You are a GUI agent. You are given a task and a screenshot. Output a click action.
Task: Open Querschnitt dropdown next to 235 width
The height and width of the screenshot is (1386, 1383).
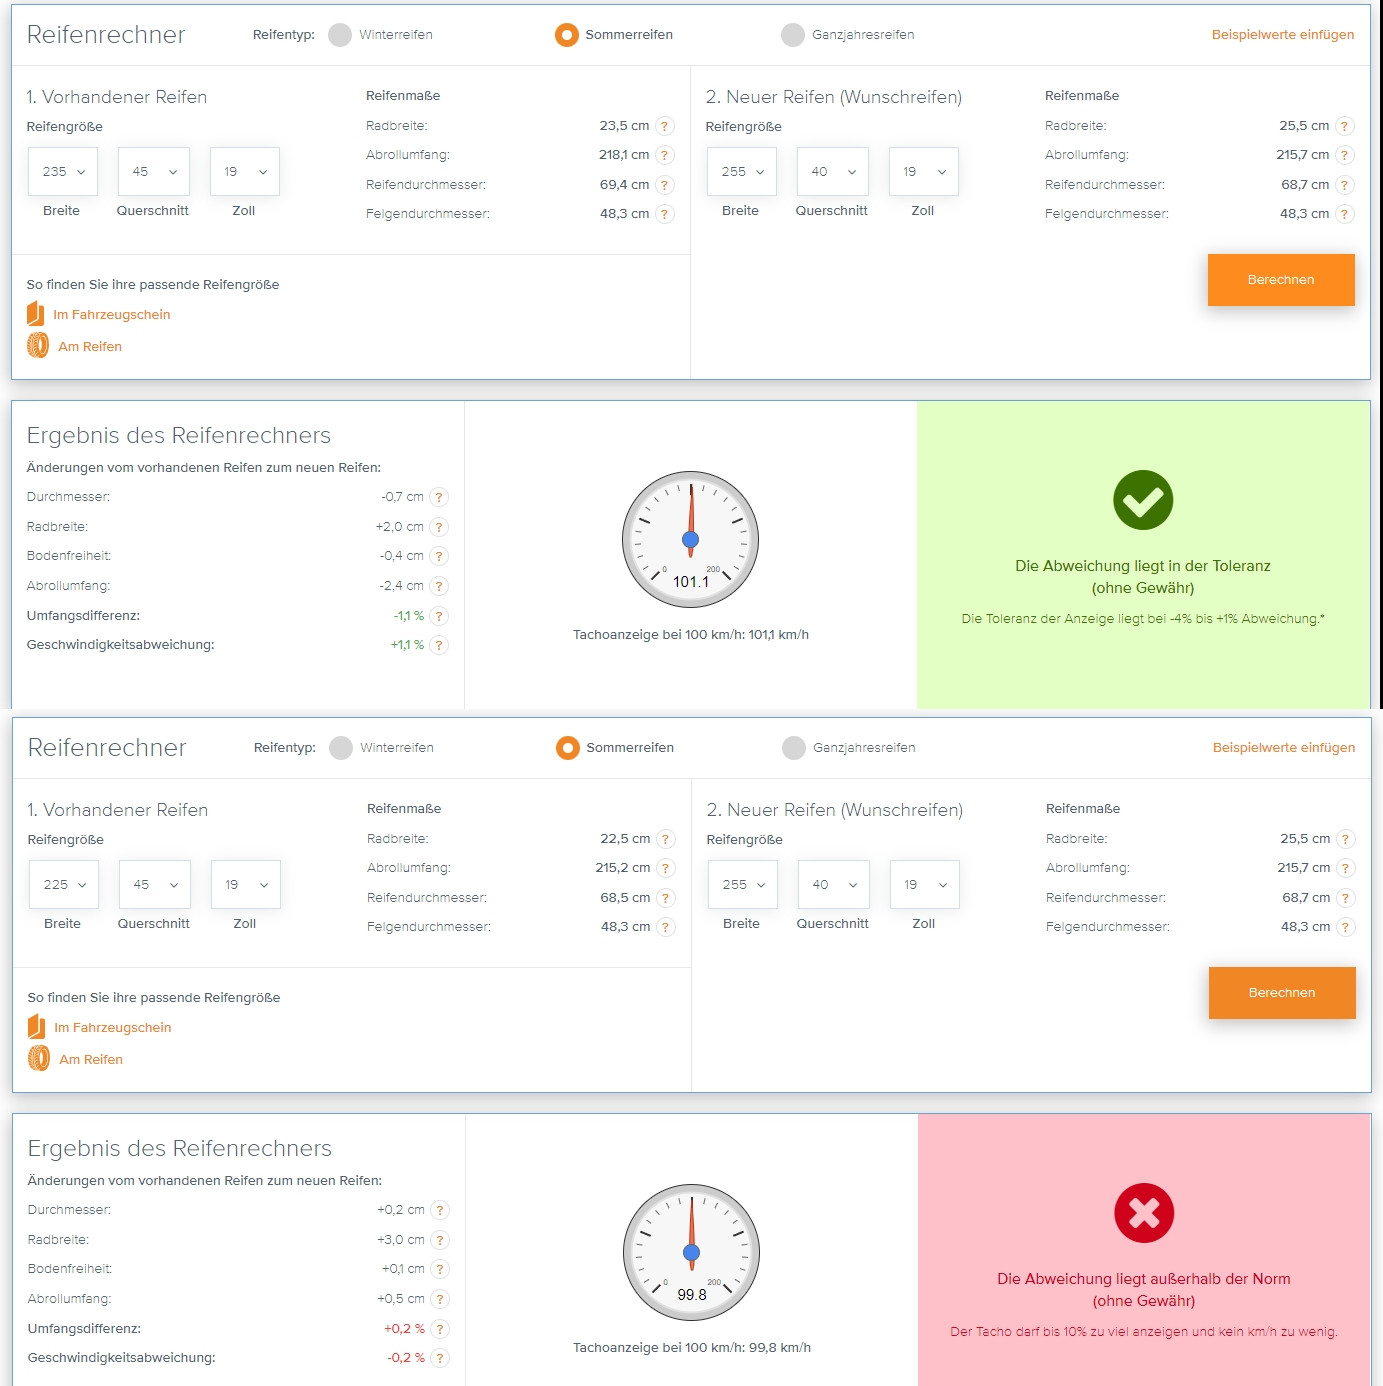coord(154,172)
